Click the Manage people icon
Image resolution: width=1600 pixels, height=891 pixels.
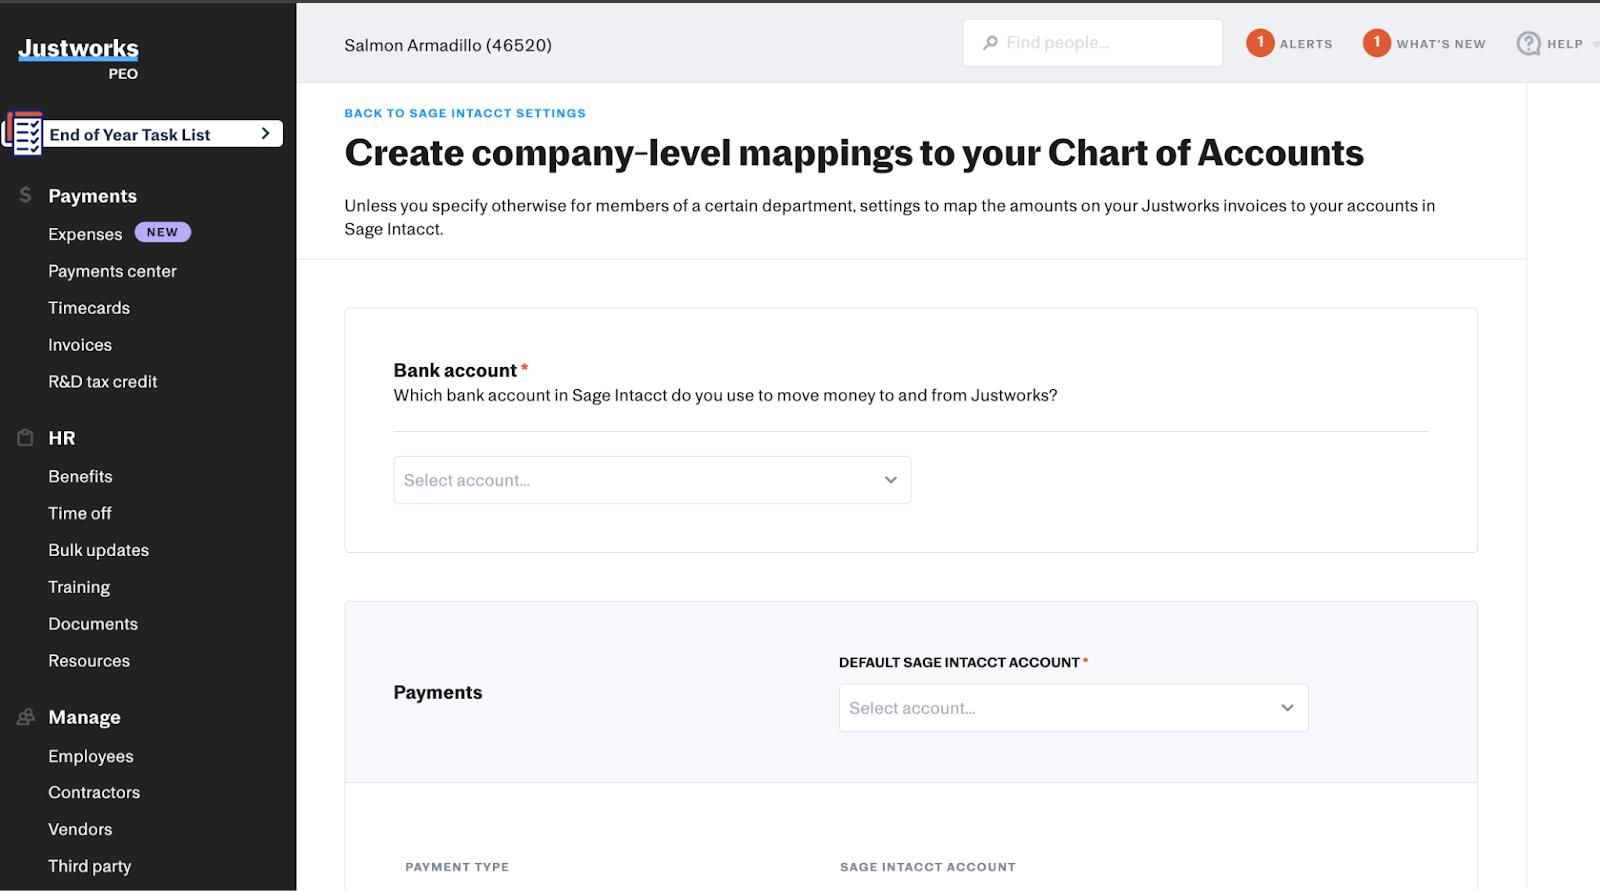(x=25, y=717)
